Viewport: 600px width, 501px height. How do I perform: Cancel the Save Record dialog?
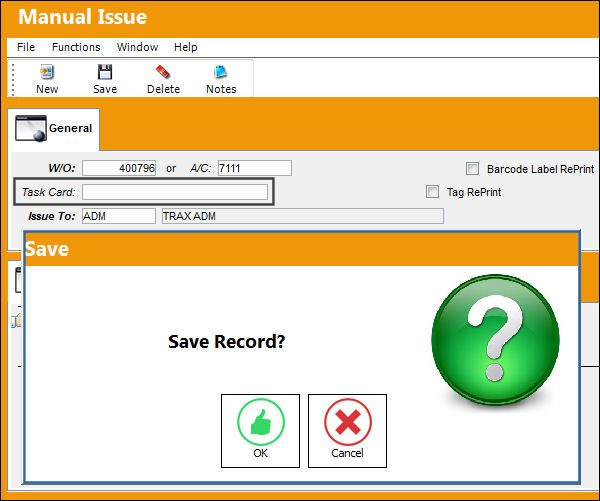click(347, 431)
